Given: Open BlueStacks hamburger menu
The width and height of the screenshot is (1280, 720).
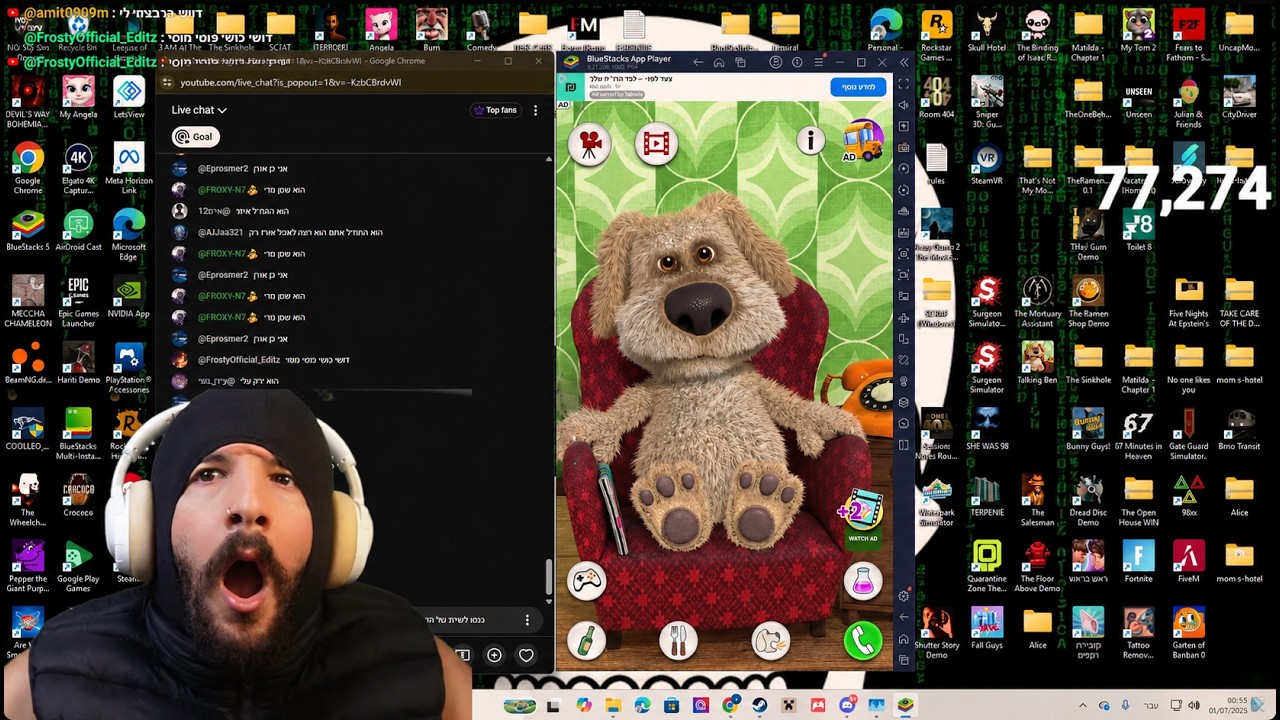Looking at the screenshot, I should pyautogui.click(x=818, y=62).
